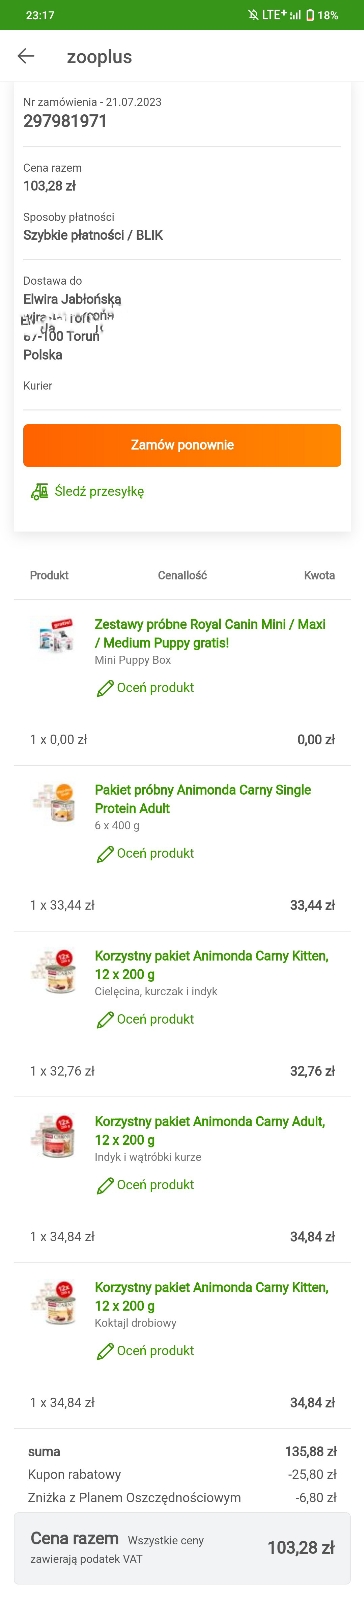Tap pencil icon for Koktajl drobiowy pack
The height and width of the screenshot is (1600, 364).
point(104,1351)
